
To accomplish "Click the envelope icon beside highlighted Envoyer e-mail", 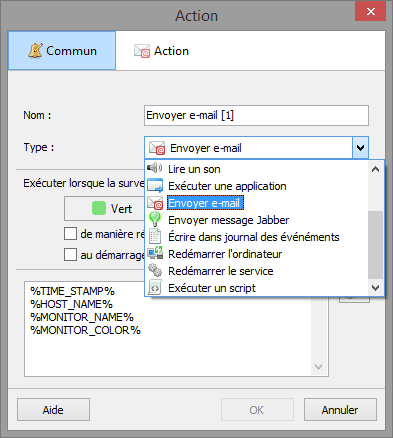I will pyautogui.click(x=155, y=203).
